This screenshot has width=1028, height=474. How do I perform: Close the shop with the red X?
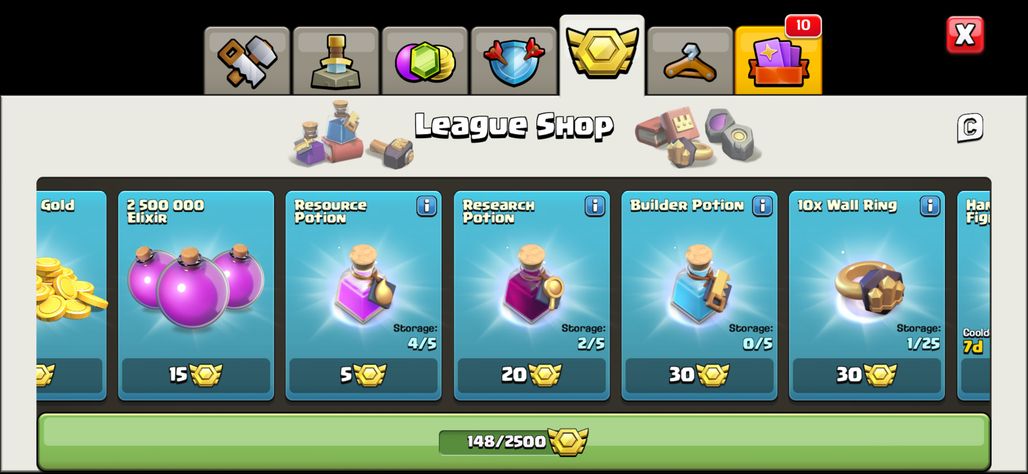[x=965, y=35]
